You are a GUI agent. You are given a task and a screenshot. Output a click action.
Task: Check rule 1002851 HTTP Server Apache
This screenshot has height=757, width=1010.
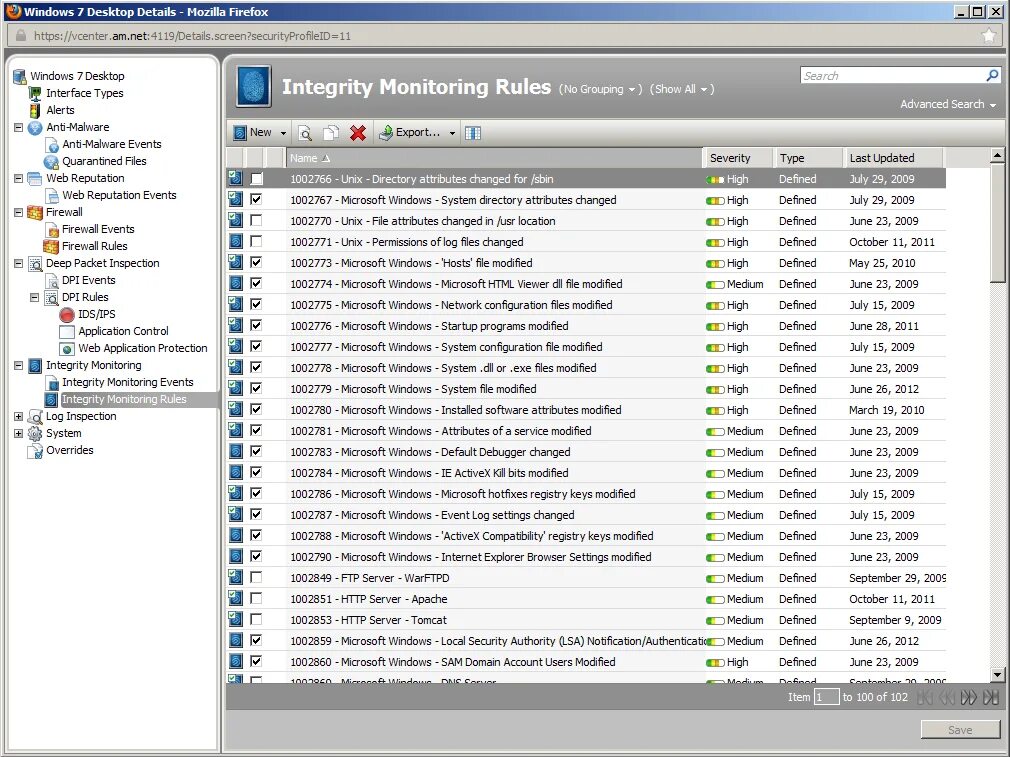pos(256,599)
